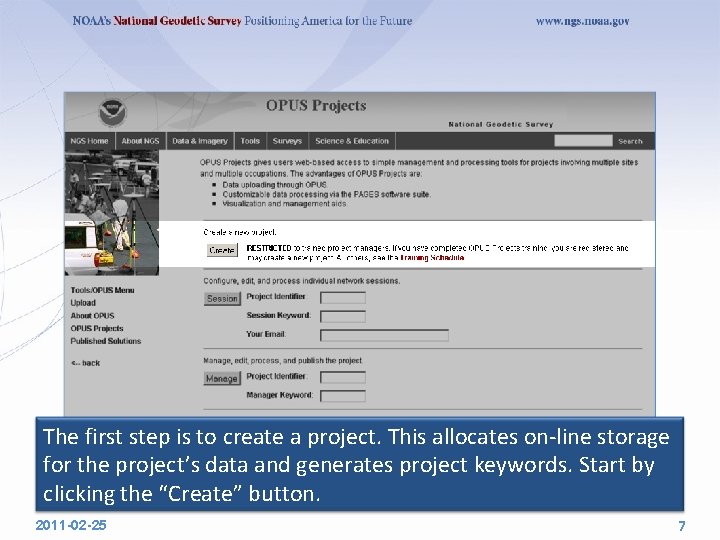This screenshot has height=540, width=720.
Task: Focus the Session Project Identifier field
Action: 343,298
